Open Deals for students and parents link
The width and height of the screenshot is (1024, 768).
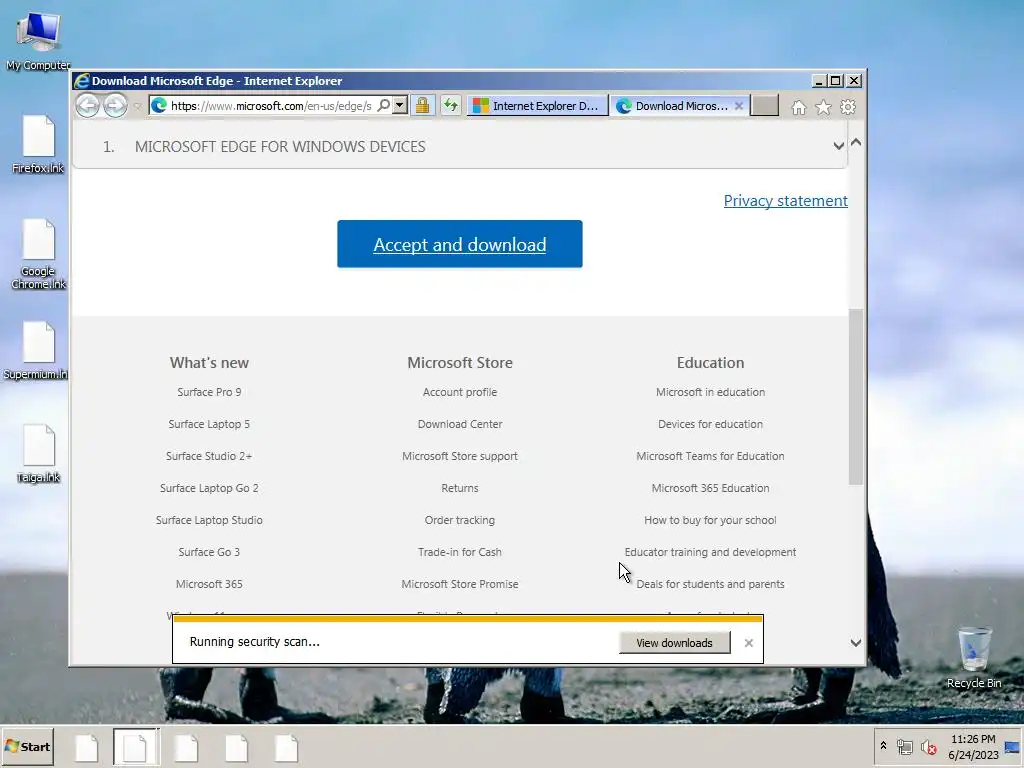(x=711, y=584)
